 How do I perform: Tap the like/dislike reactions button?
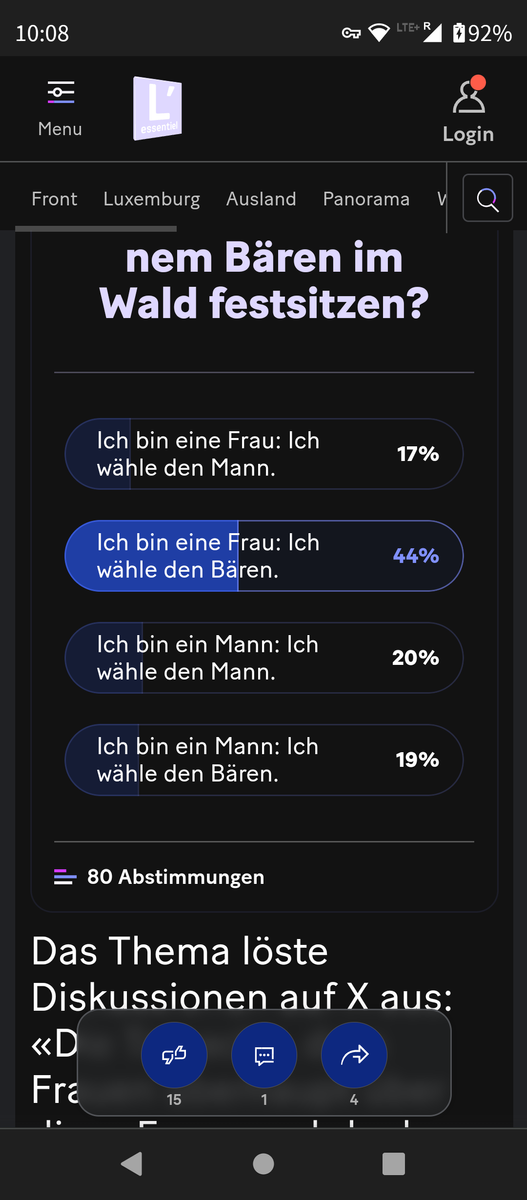[174, 1055]
